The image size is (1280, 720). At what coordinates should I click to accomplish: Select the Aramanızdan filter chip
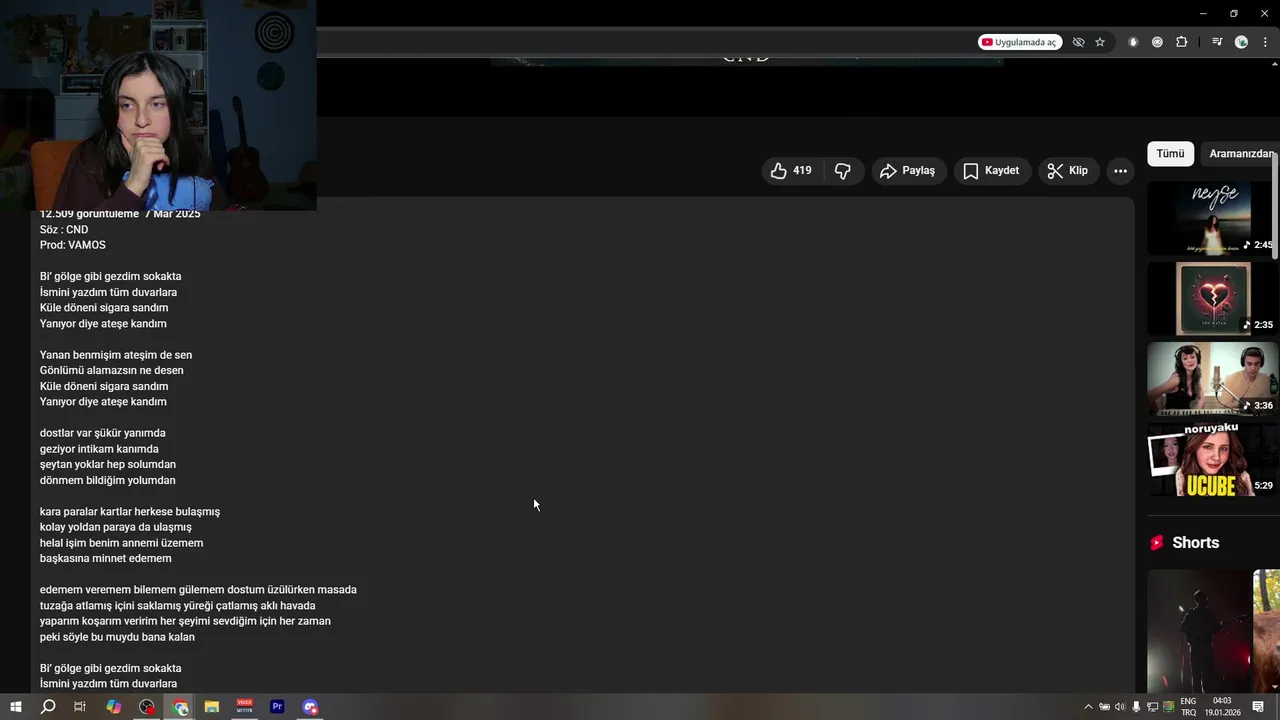(x=1240, y=154)
